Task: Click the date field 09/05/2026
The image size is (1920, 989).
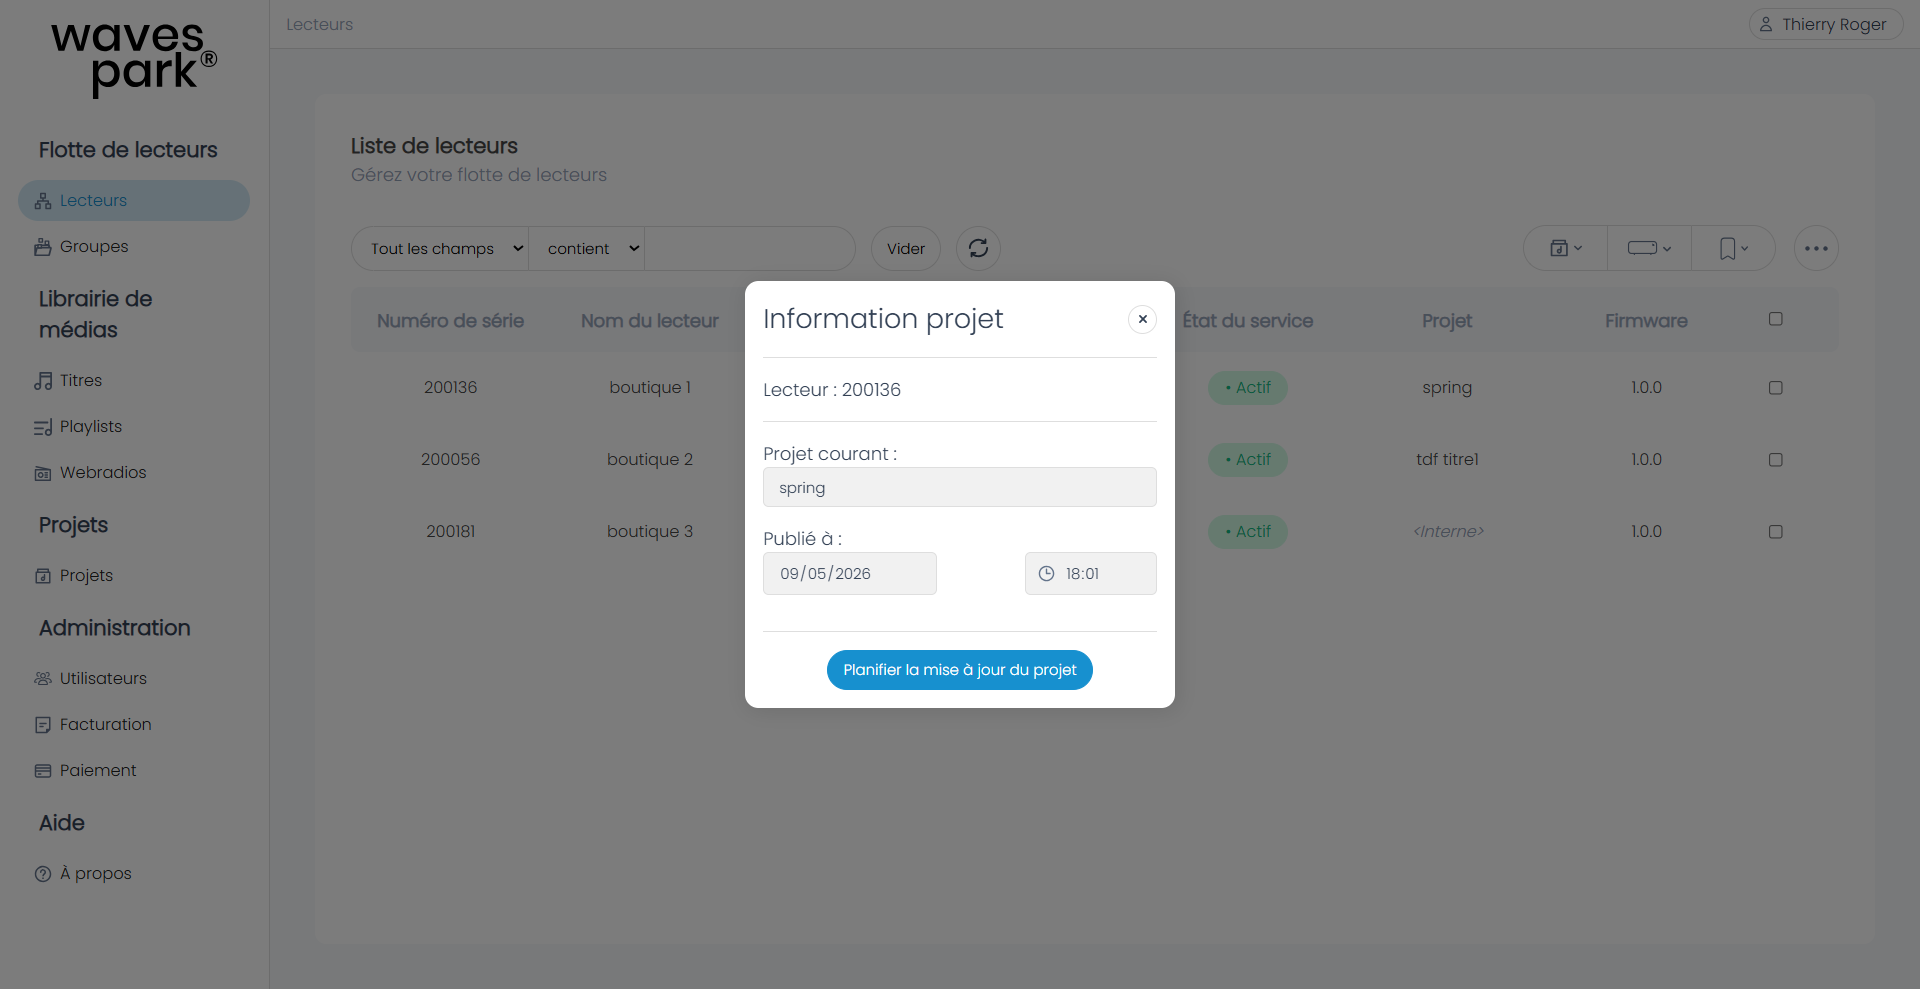Action: pos(849,574)
